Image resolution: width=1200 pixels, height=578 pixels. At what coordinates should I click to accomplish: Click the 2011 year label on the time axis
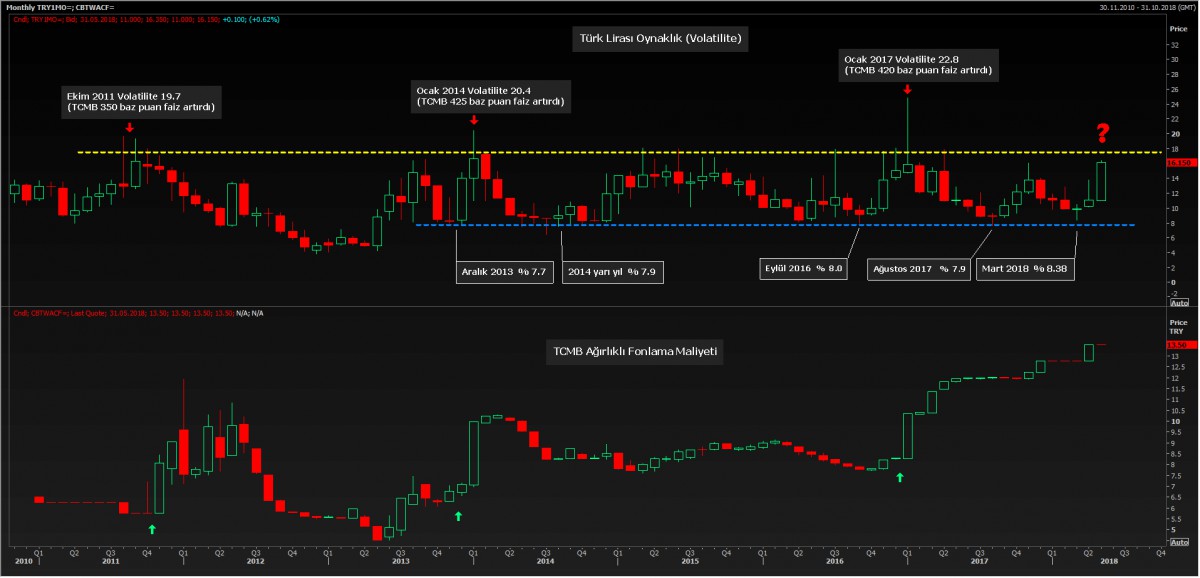pos(110,562)
